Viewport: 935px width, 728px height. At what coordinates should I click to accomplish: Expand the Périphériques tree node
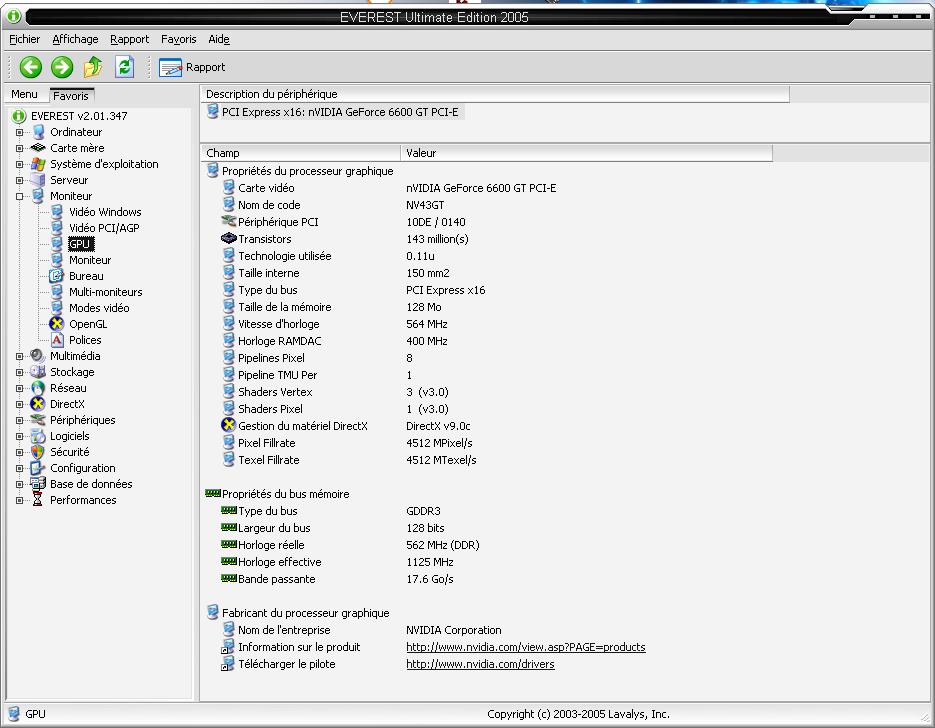(x=19, y=420)
